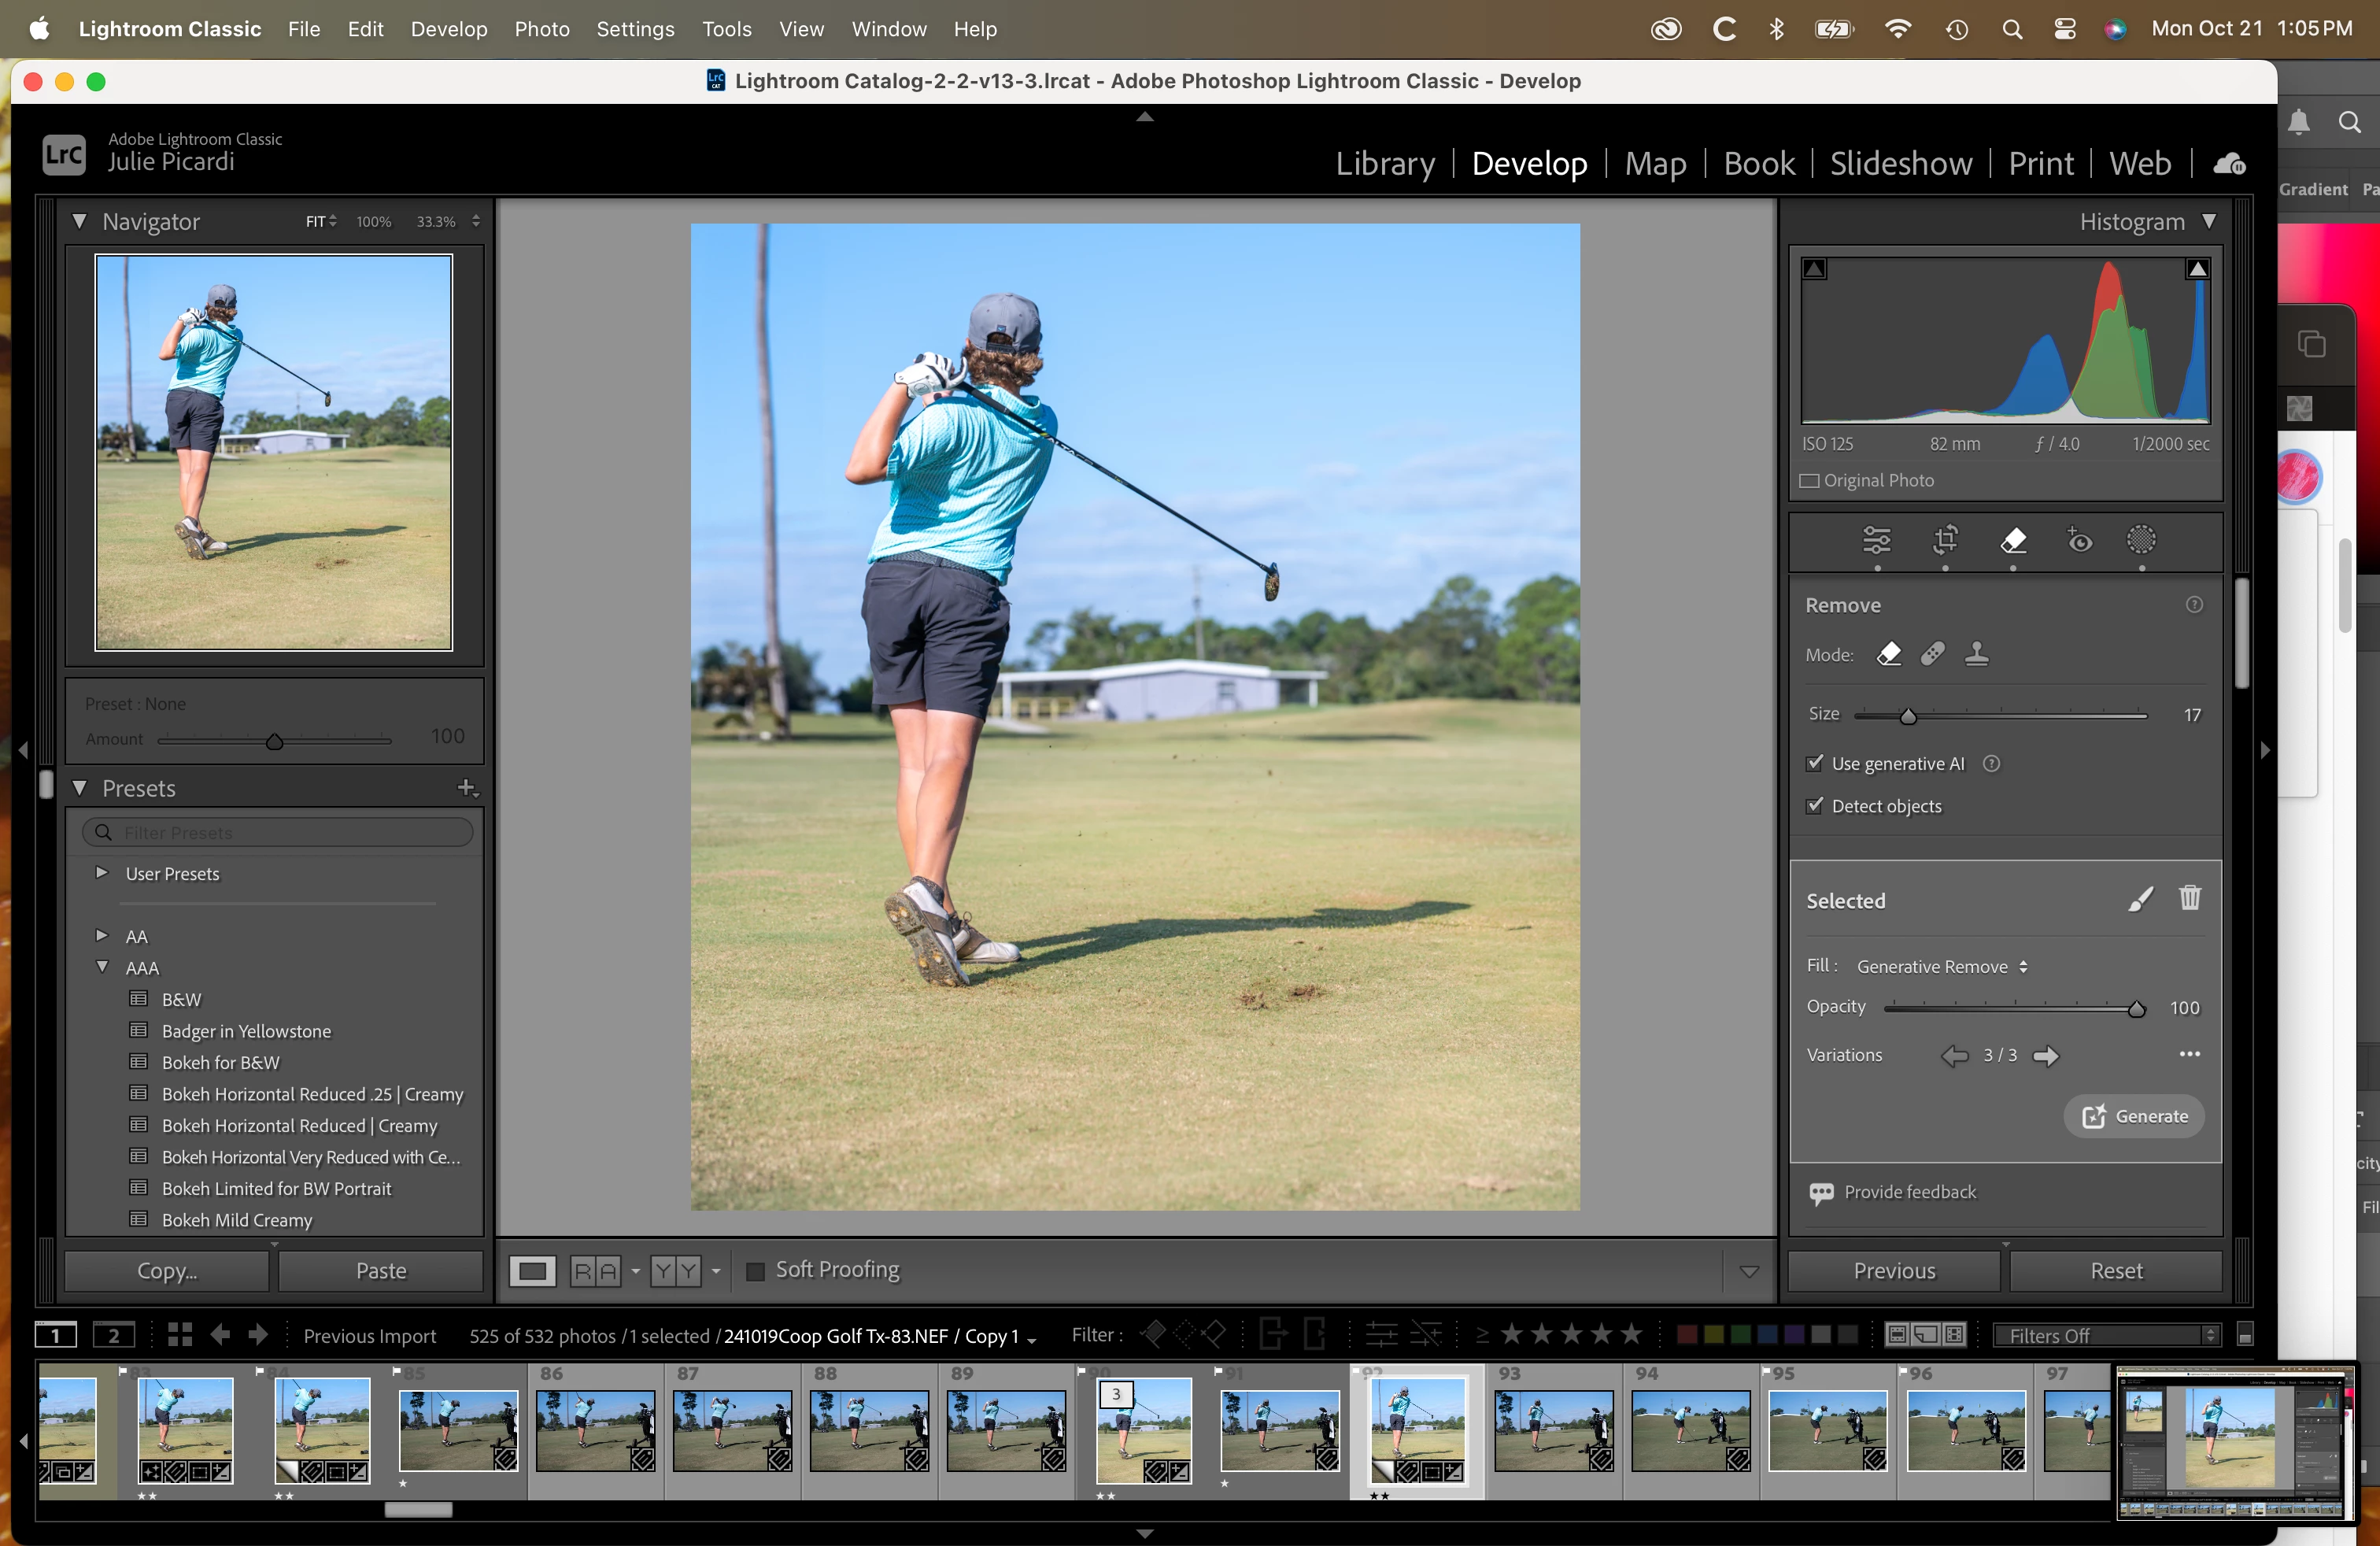Open the Fill Generative Remove dropdown
Viewport: 2380px width, 1546px height.
pyautogui.click(x=1940, y=966)
